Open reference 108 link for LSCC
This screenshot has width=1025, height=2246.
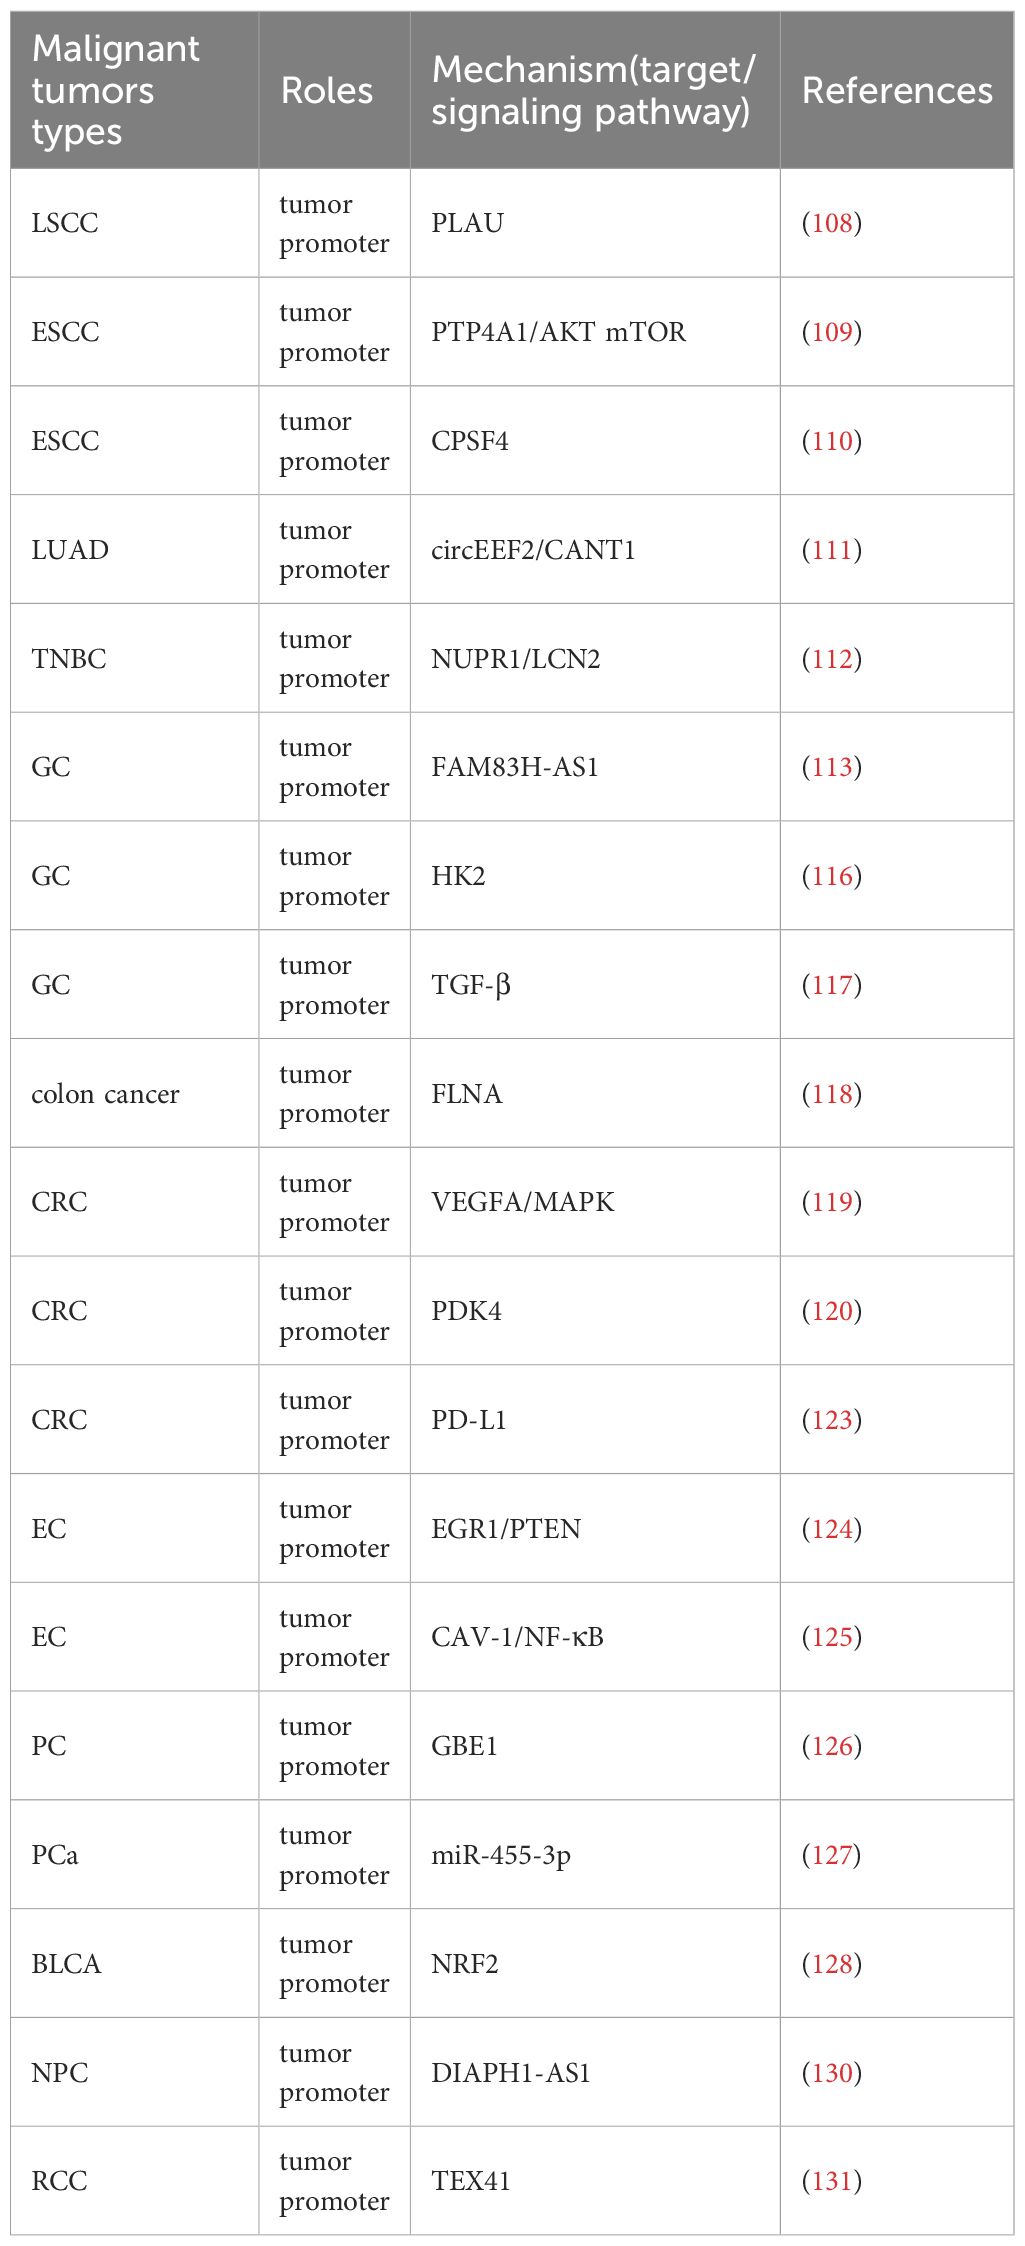(831, 223)
